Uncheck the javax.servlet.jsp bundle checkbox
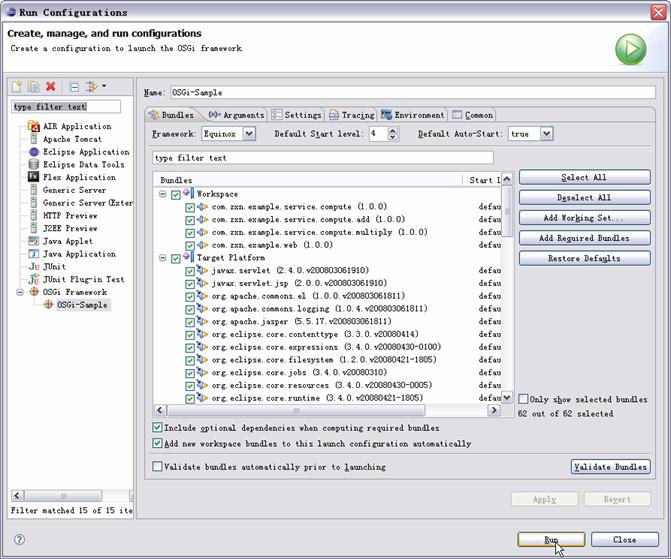 pos(190,284)
